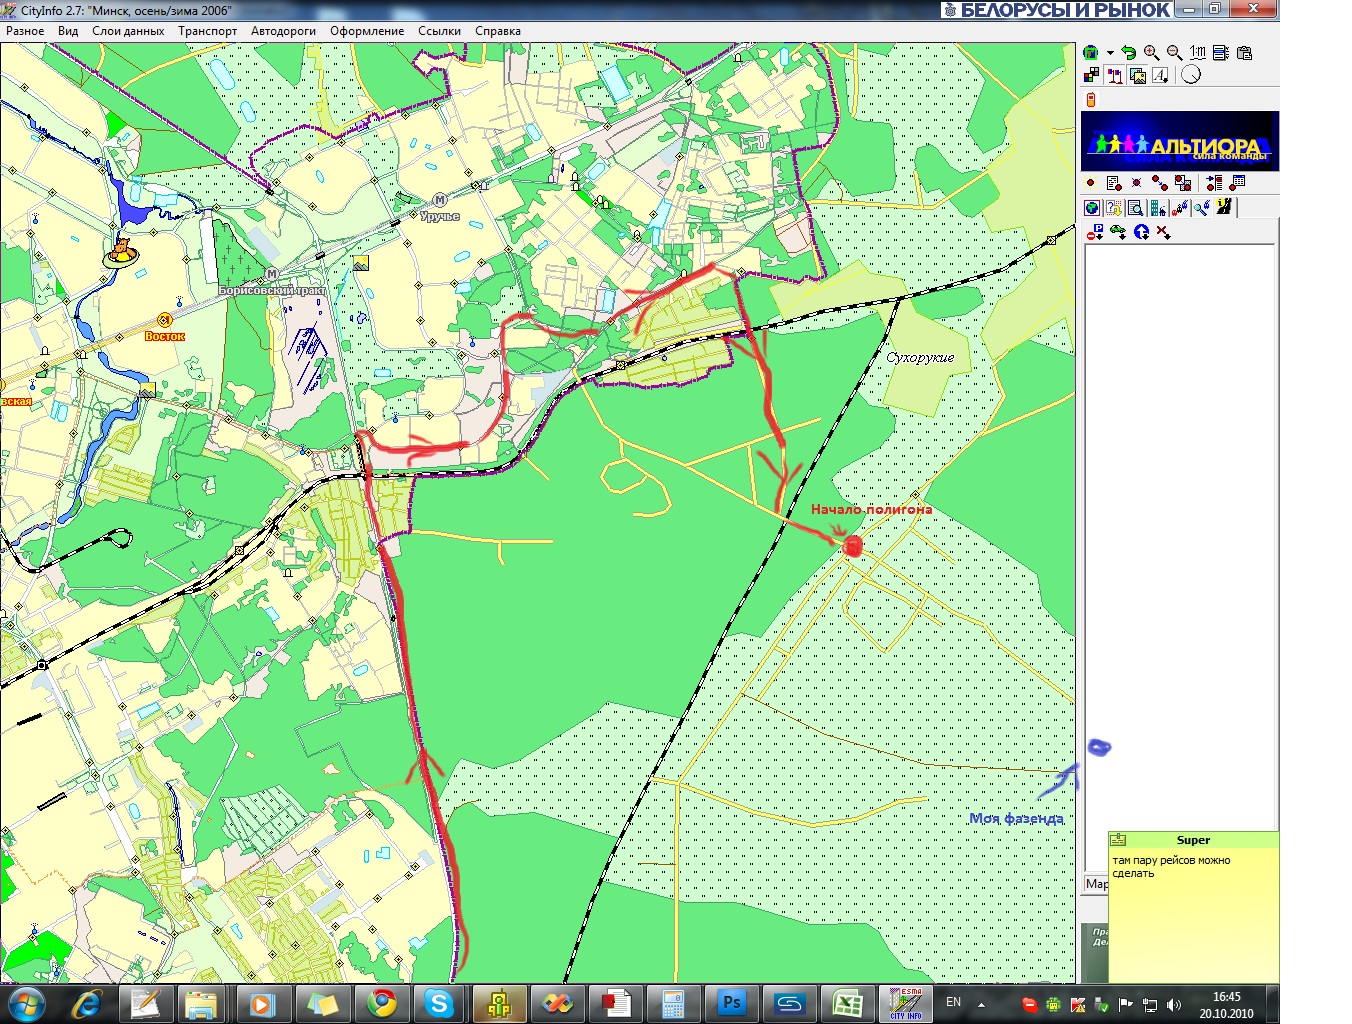Select the road info tab
Screen dimensions: 1352x1024
coord(1223,208)
